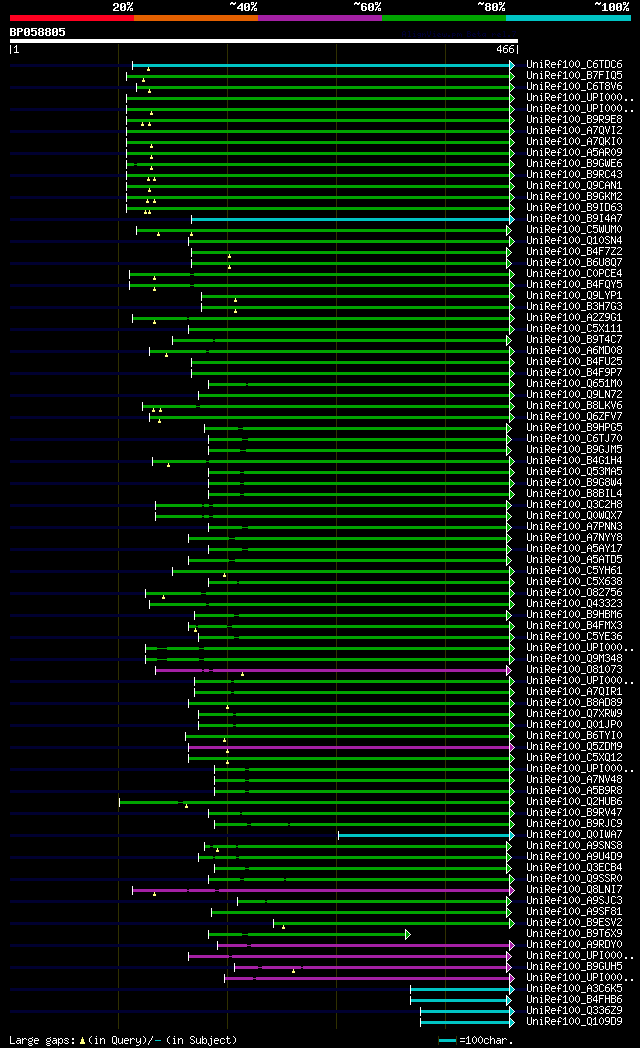This screenshot has width=640, height=1048.
Task: Click the UniRef100_A5ATD5 name
Action: pyautogui.click(x=574, y=559)
